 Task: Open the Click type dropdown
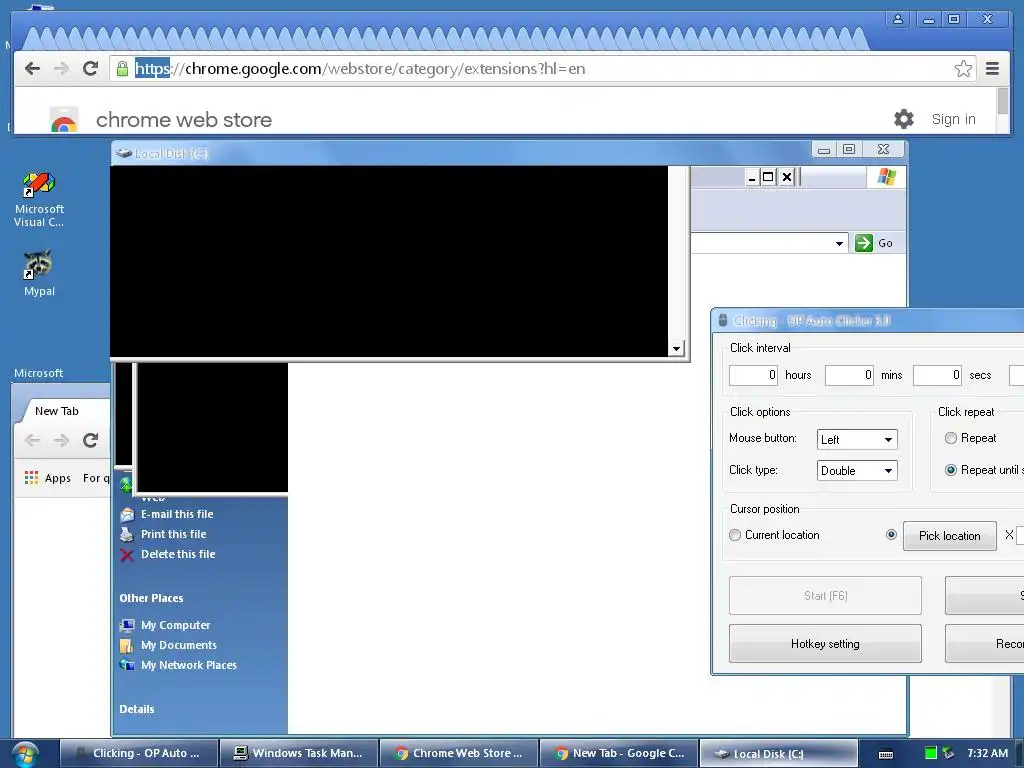857,470
